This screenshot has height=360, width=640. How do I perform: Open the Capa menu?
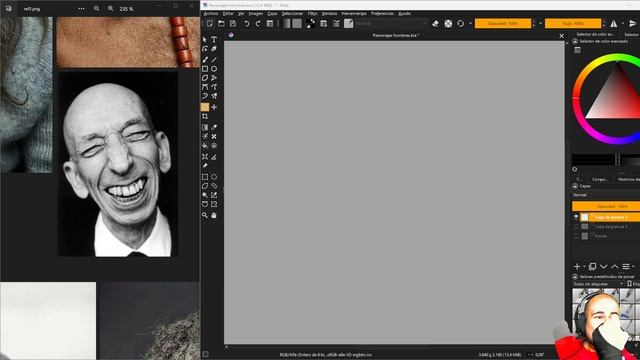point(272,13)
